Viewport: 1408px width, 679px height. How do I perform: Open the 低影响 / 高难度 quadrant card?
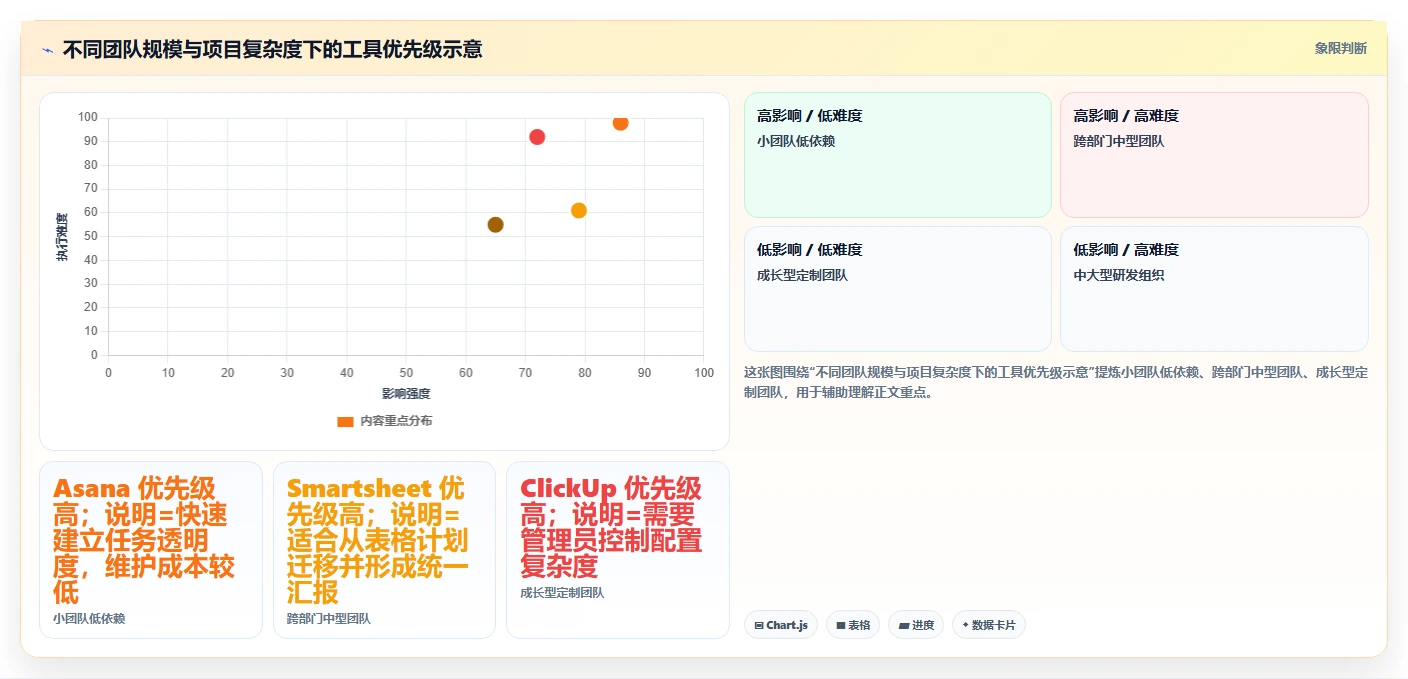click(1214, 289)
